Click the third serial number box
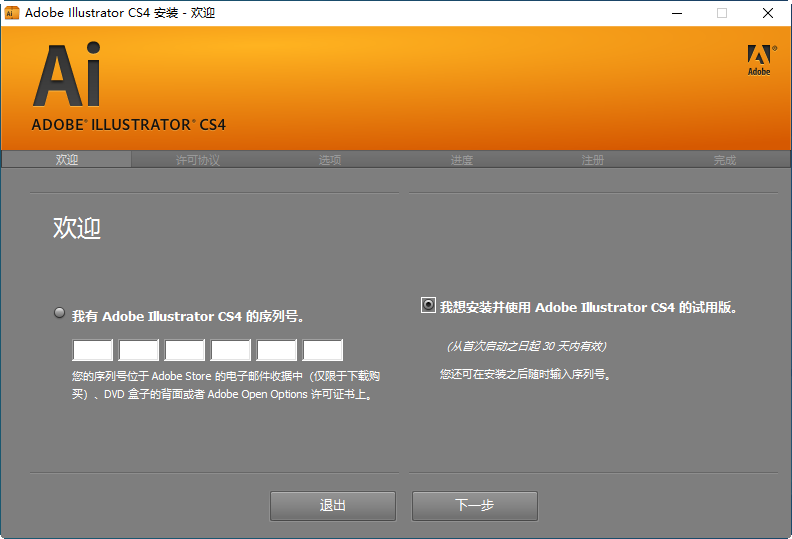The width and height of the screenshot is (792, 539). [x=185, y=350]
